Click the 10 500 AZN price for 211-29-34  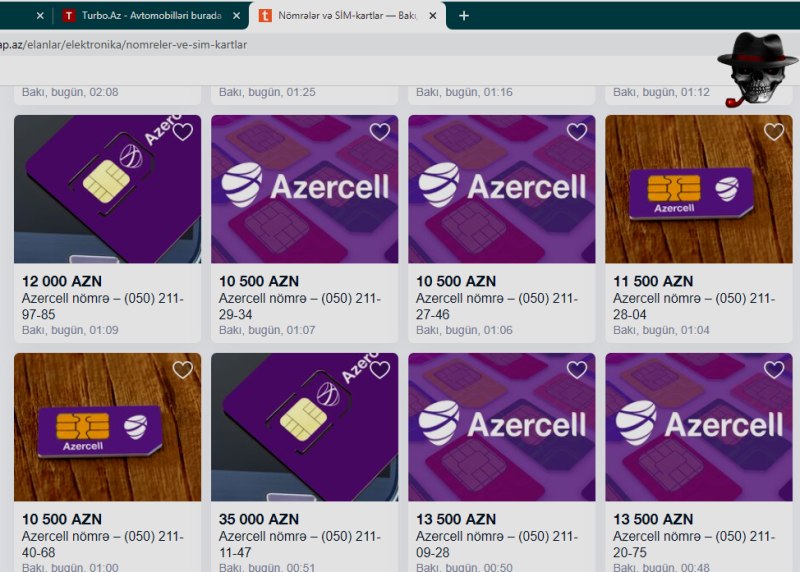[x=259, y=281]
